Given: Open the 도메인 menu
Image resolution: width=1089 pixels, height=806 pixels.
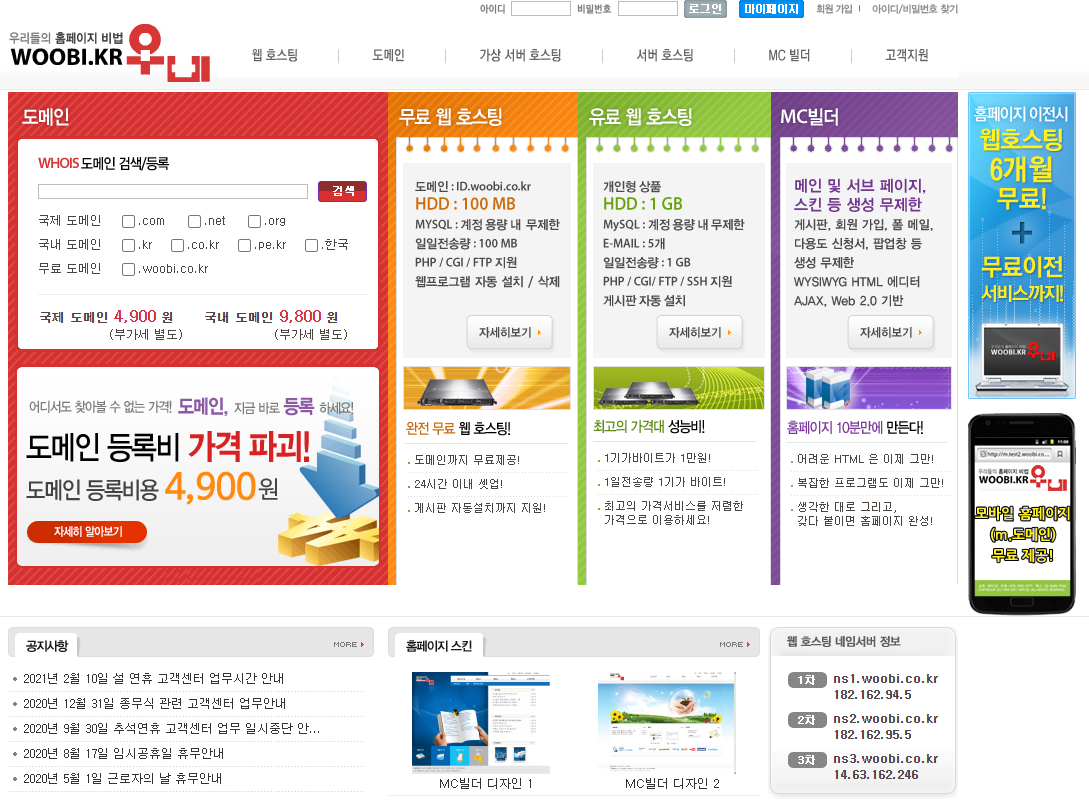Looking at the screenshot, I should tap(388, 55).
